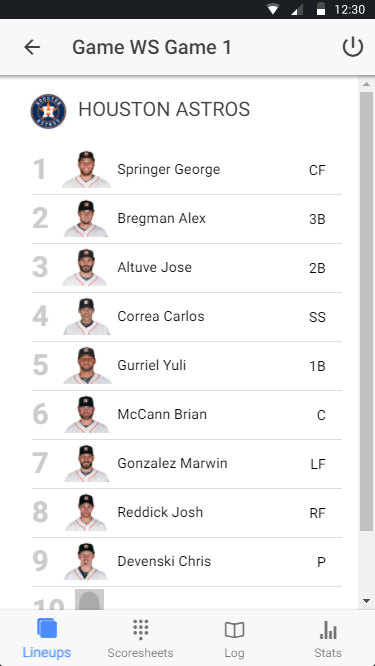Open the Scoresheets tab icon
375x666 pixels.
pos(141,629)
